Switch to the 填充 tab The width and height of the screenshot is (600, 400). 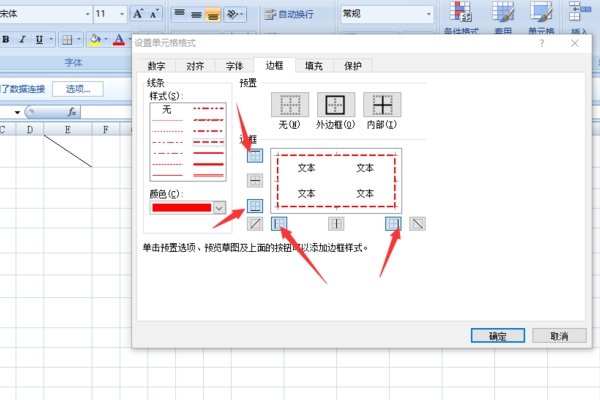(314, 66)
